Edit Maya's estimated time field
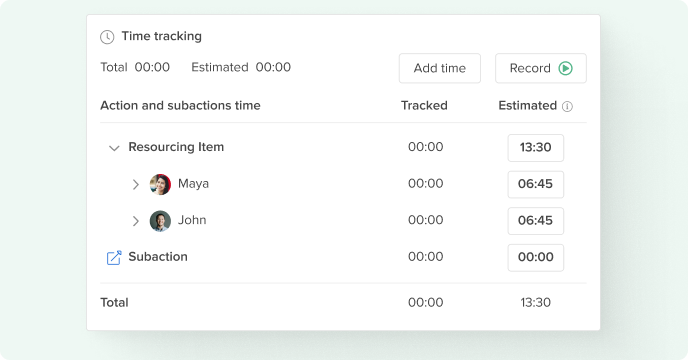Screen dimensions: 688x360 [x=535, y=184]
